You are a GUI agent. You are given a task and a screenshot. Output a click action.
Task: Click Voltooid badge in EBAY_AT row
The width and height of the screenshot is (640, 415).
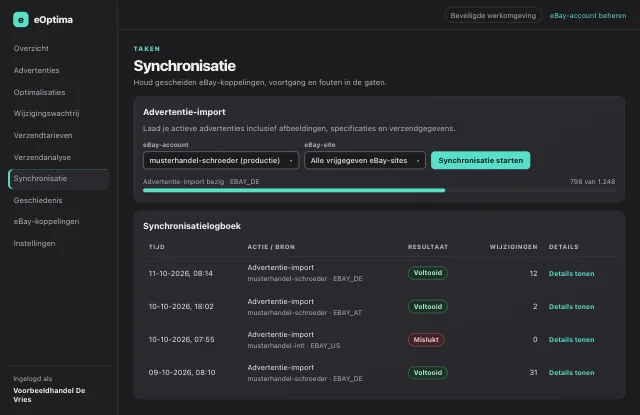coord(428,306)
